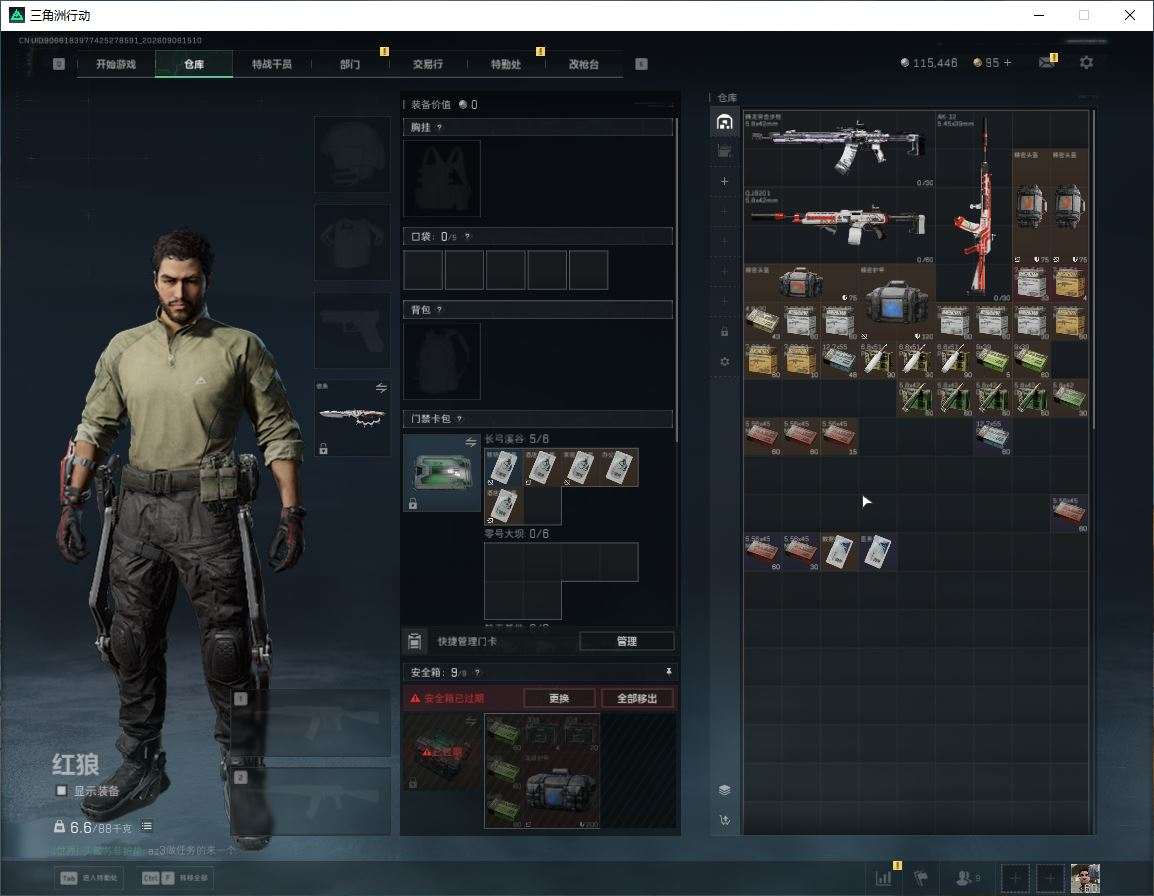The image size is (1154, 896).
Task: Go to the 交易行 tab
Action: (428, 64)
